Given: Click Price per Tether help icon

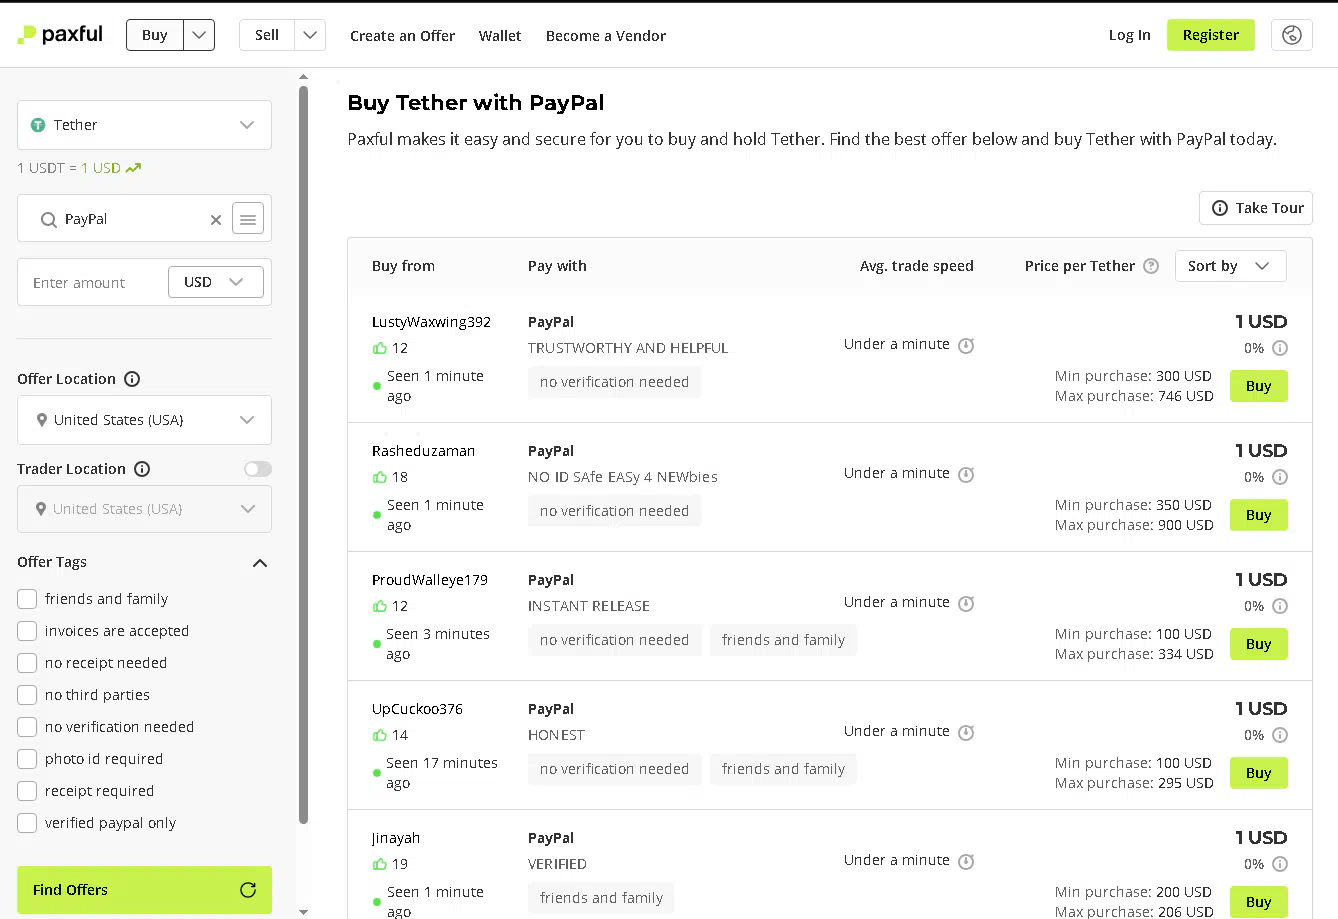Looking at the screenshot, I should pyautogui.click(x=1151, y=266).
